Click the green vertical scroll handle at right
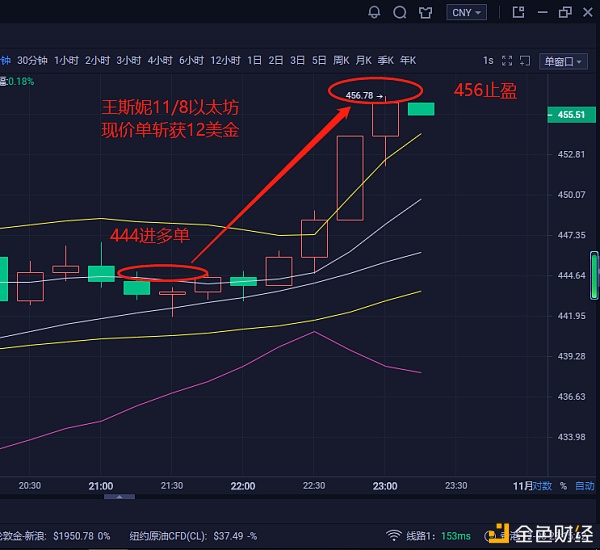The image size is (600, 550). 594,275
